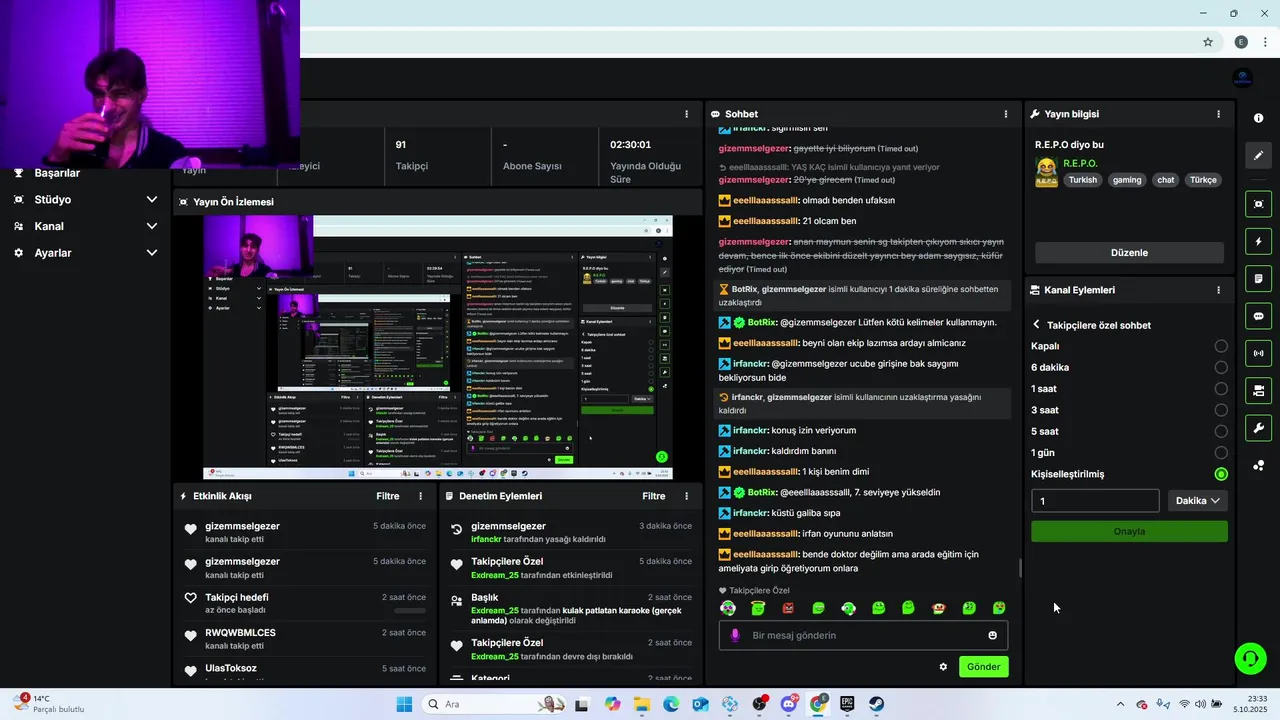Click the custom duration input containing 1

click(x=1095, y=501)
